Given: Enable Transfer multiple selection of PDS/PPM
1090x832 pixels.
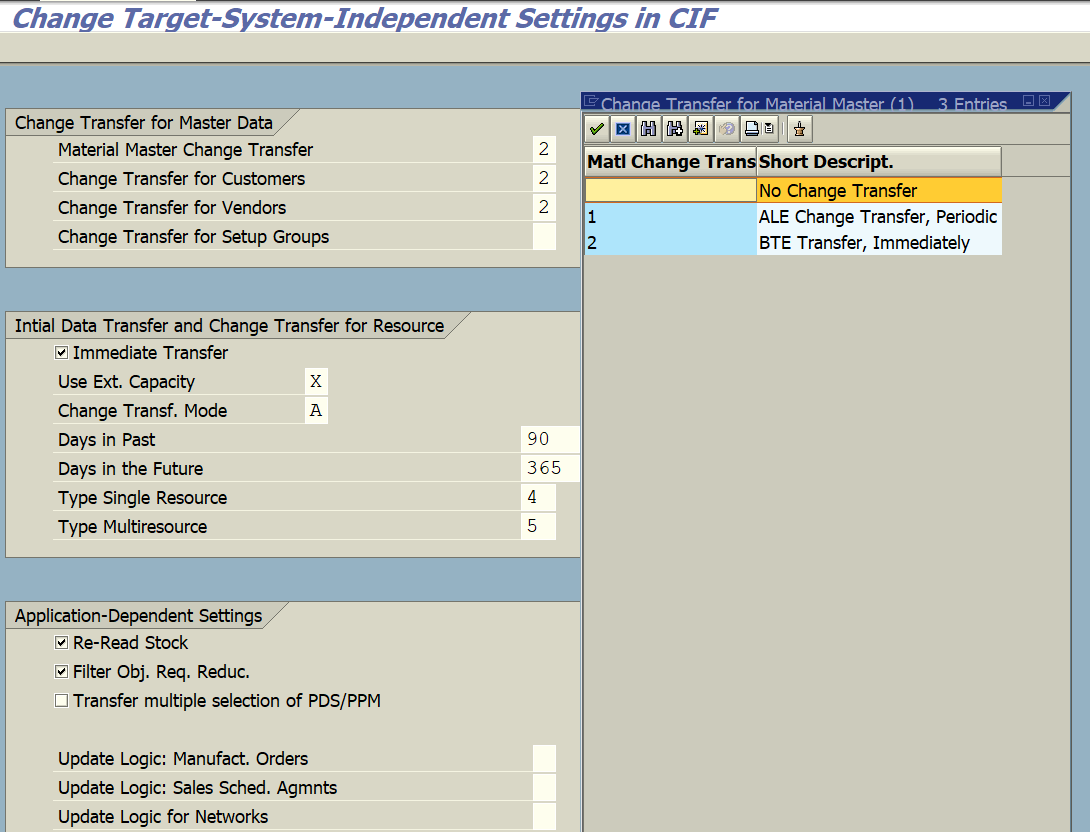Looking at the screenshot, I should (61, 701).
